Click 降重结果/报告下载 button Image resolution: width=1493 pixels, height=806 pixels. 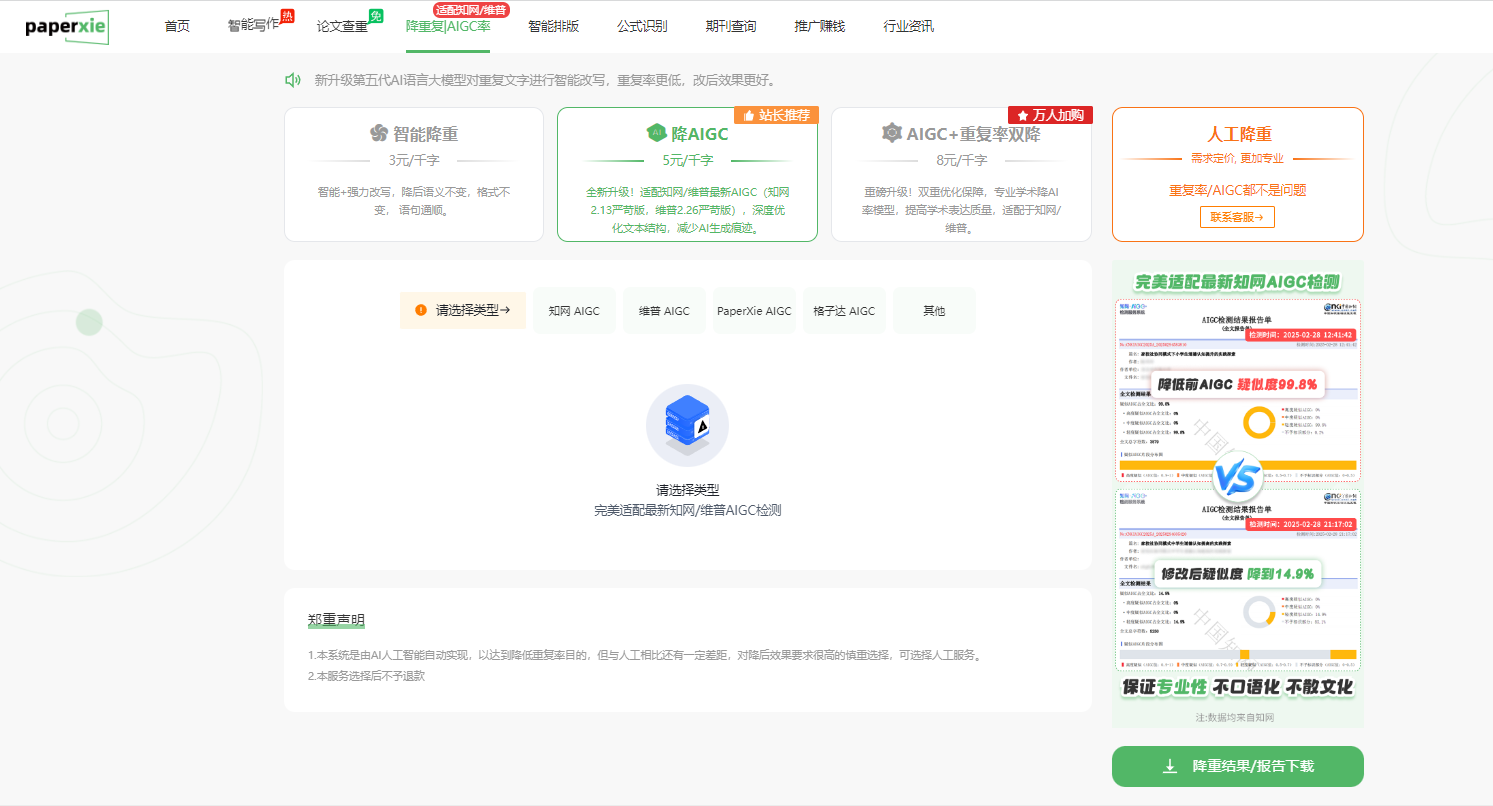1237,767
